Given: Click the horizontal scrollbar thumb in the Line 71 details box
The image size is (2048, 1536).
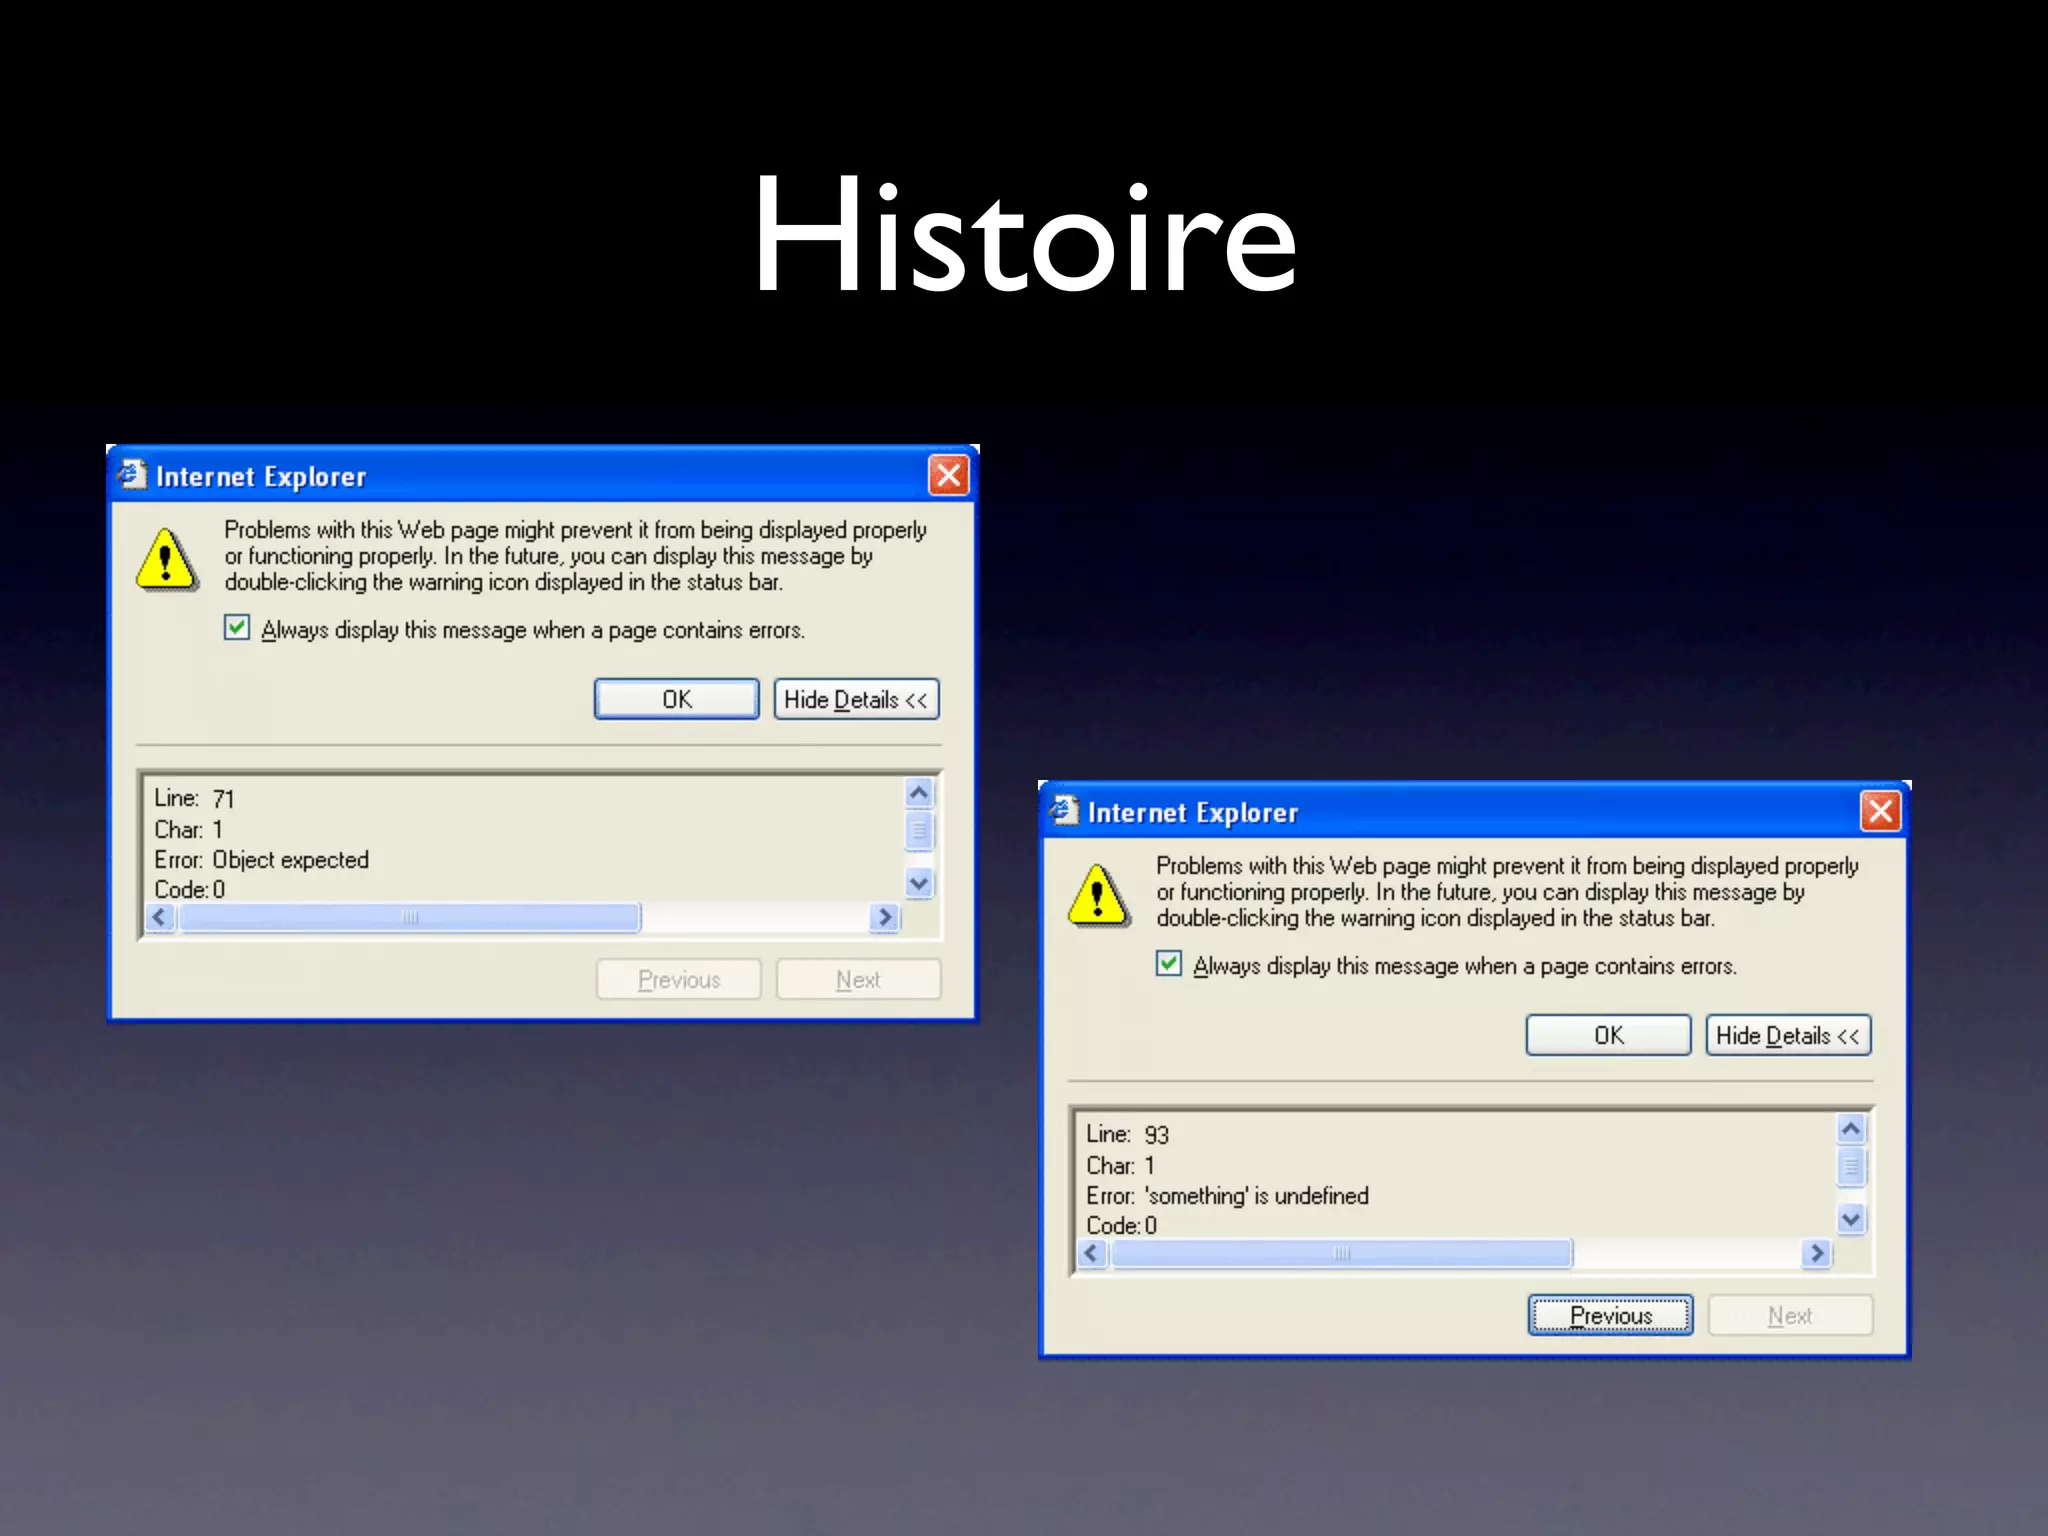Looking at the screenshot, I should click(x=409, y=917).
